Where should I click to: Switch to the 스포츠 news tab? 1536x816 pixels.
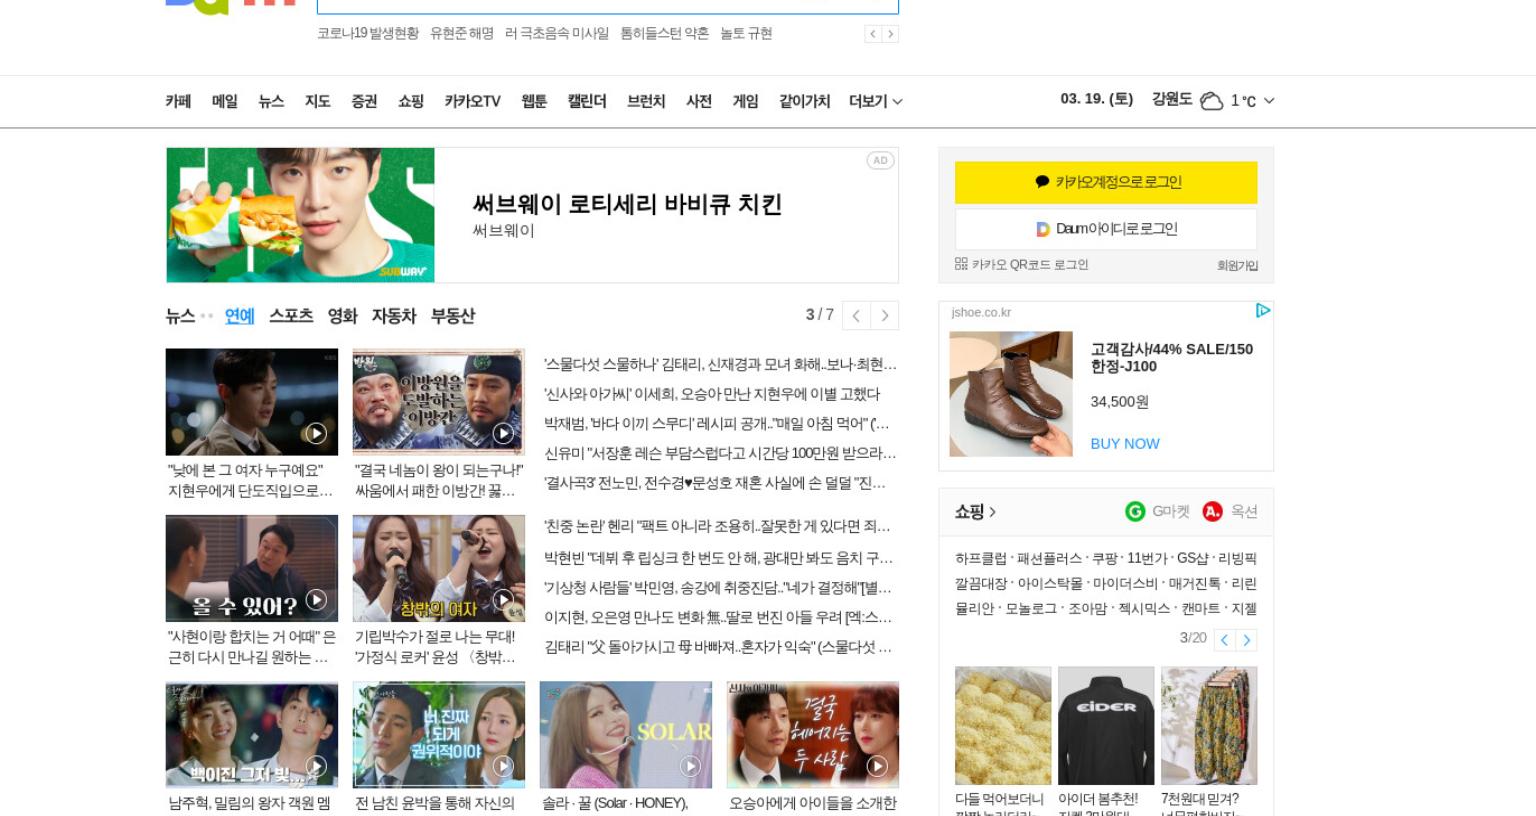(291, 316)
